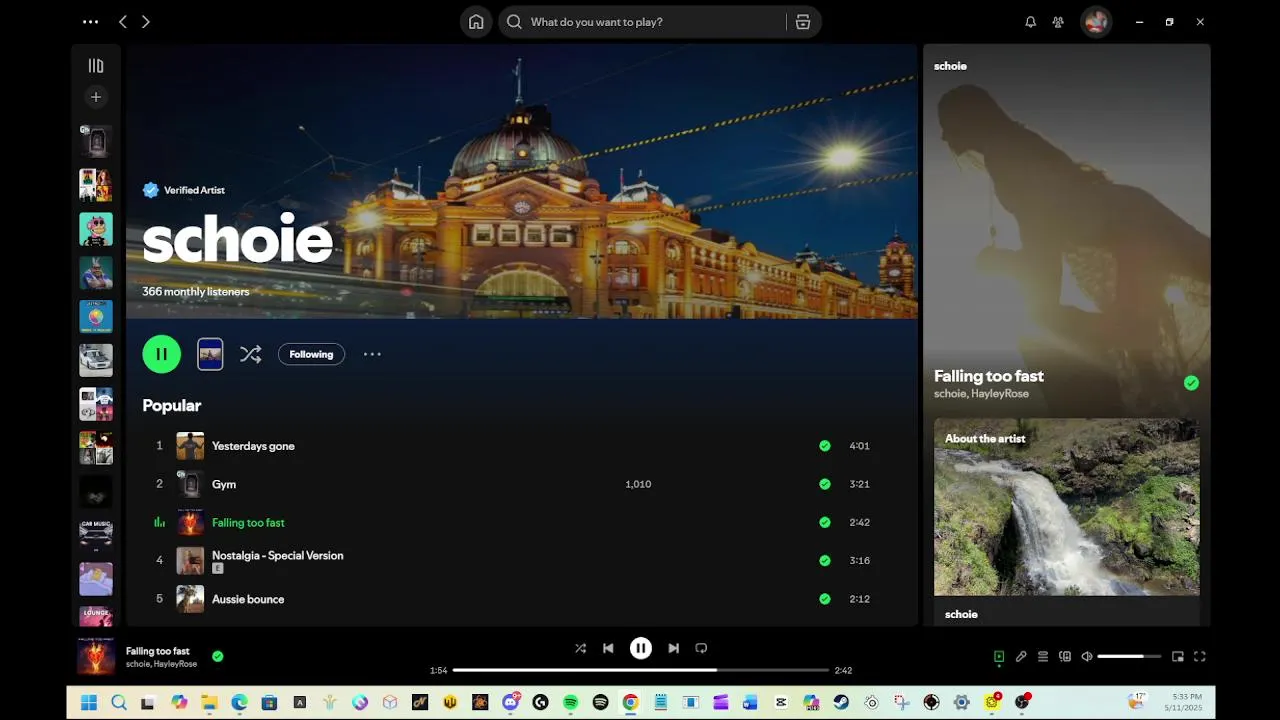Open more options for schoie artist
The image size is (1280, 720).
[372, 354]
